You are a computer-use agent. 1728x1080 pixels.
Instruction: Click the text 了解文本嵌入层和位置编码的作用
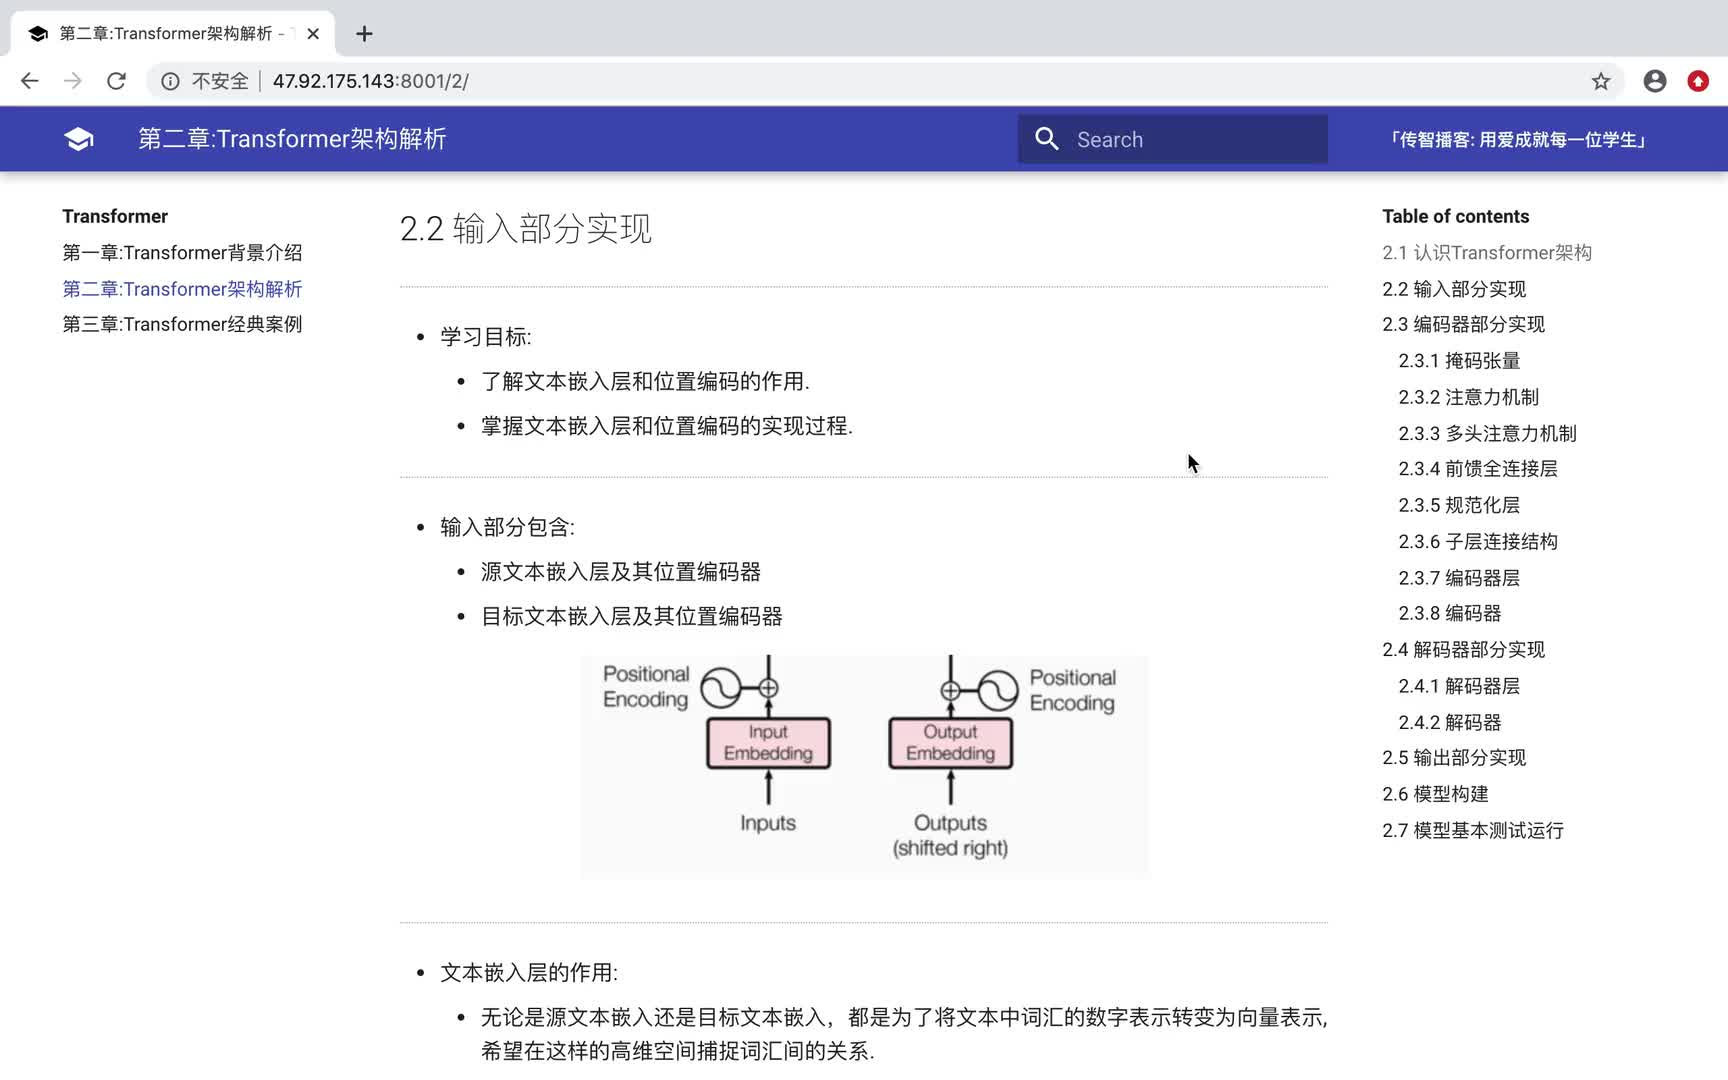[x=645, y=382]
